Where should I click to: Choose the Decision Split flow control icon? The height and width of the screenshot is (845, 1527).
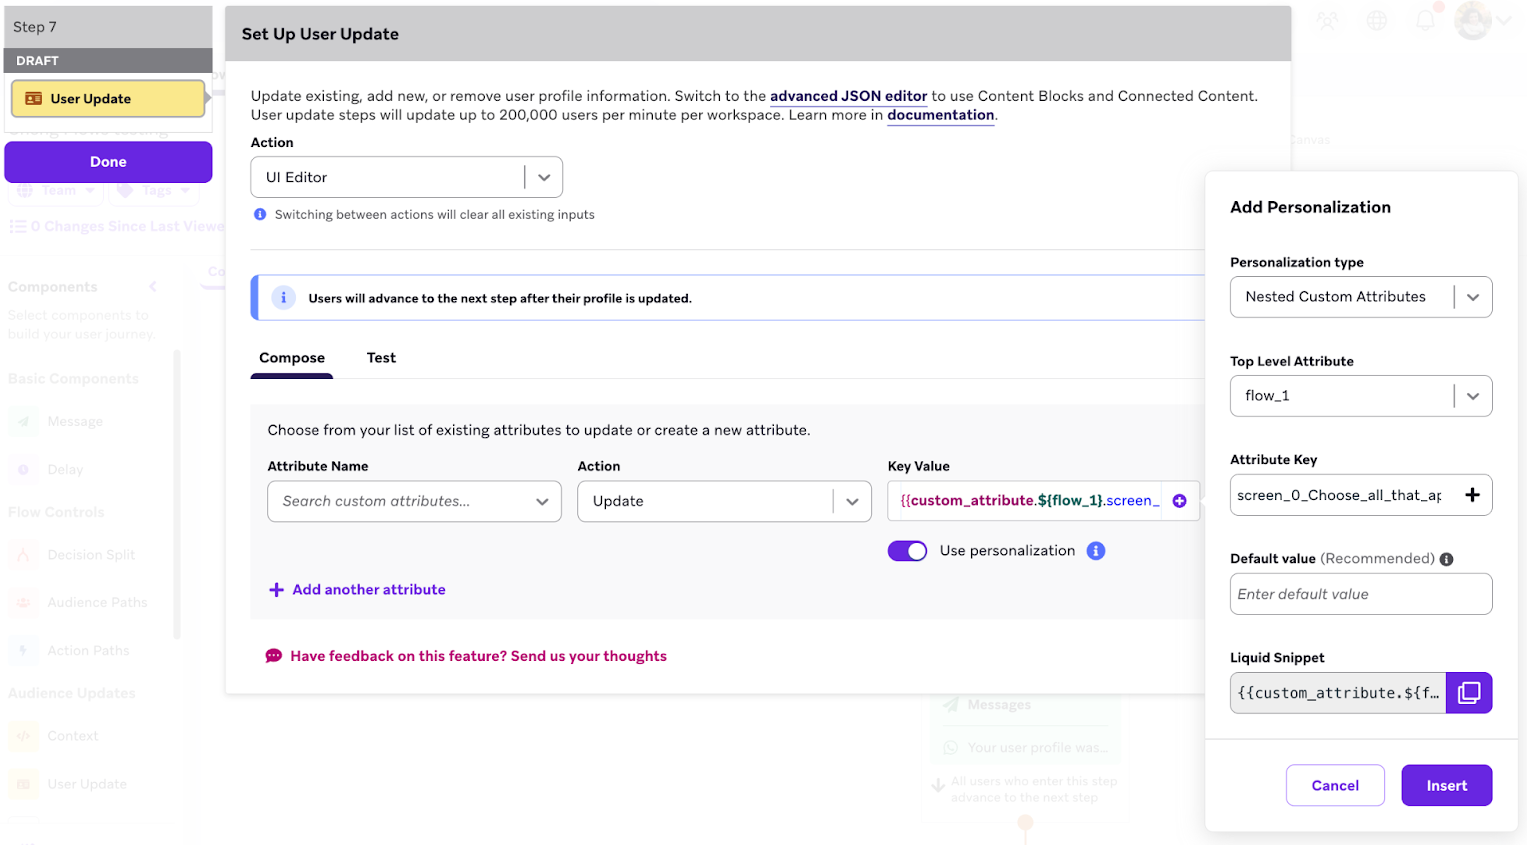coord(22,554)
